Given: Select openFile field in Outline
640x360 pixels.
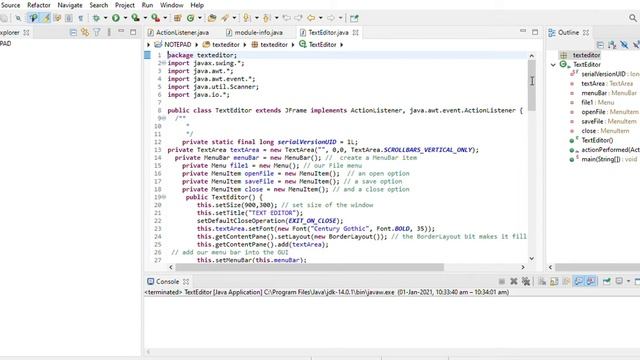Looking at the screenshot, I should point(604,112).
